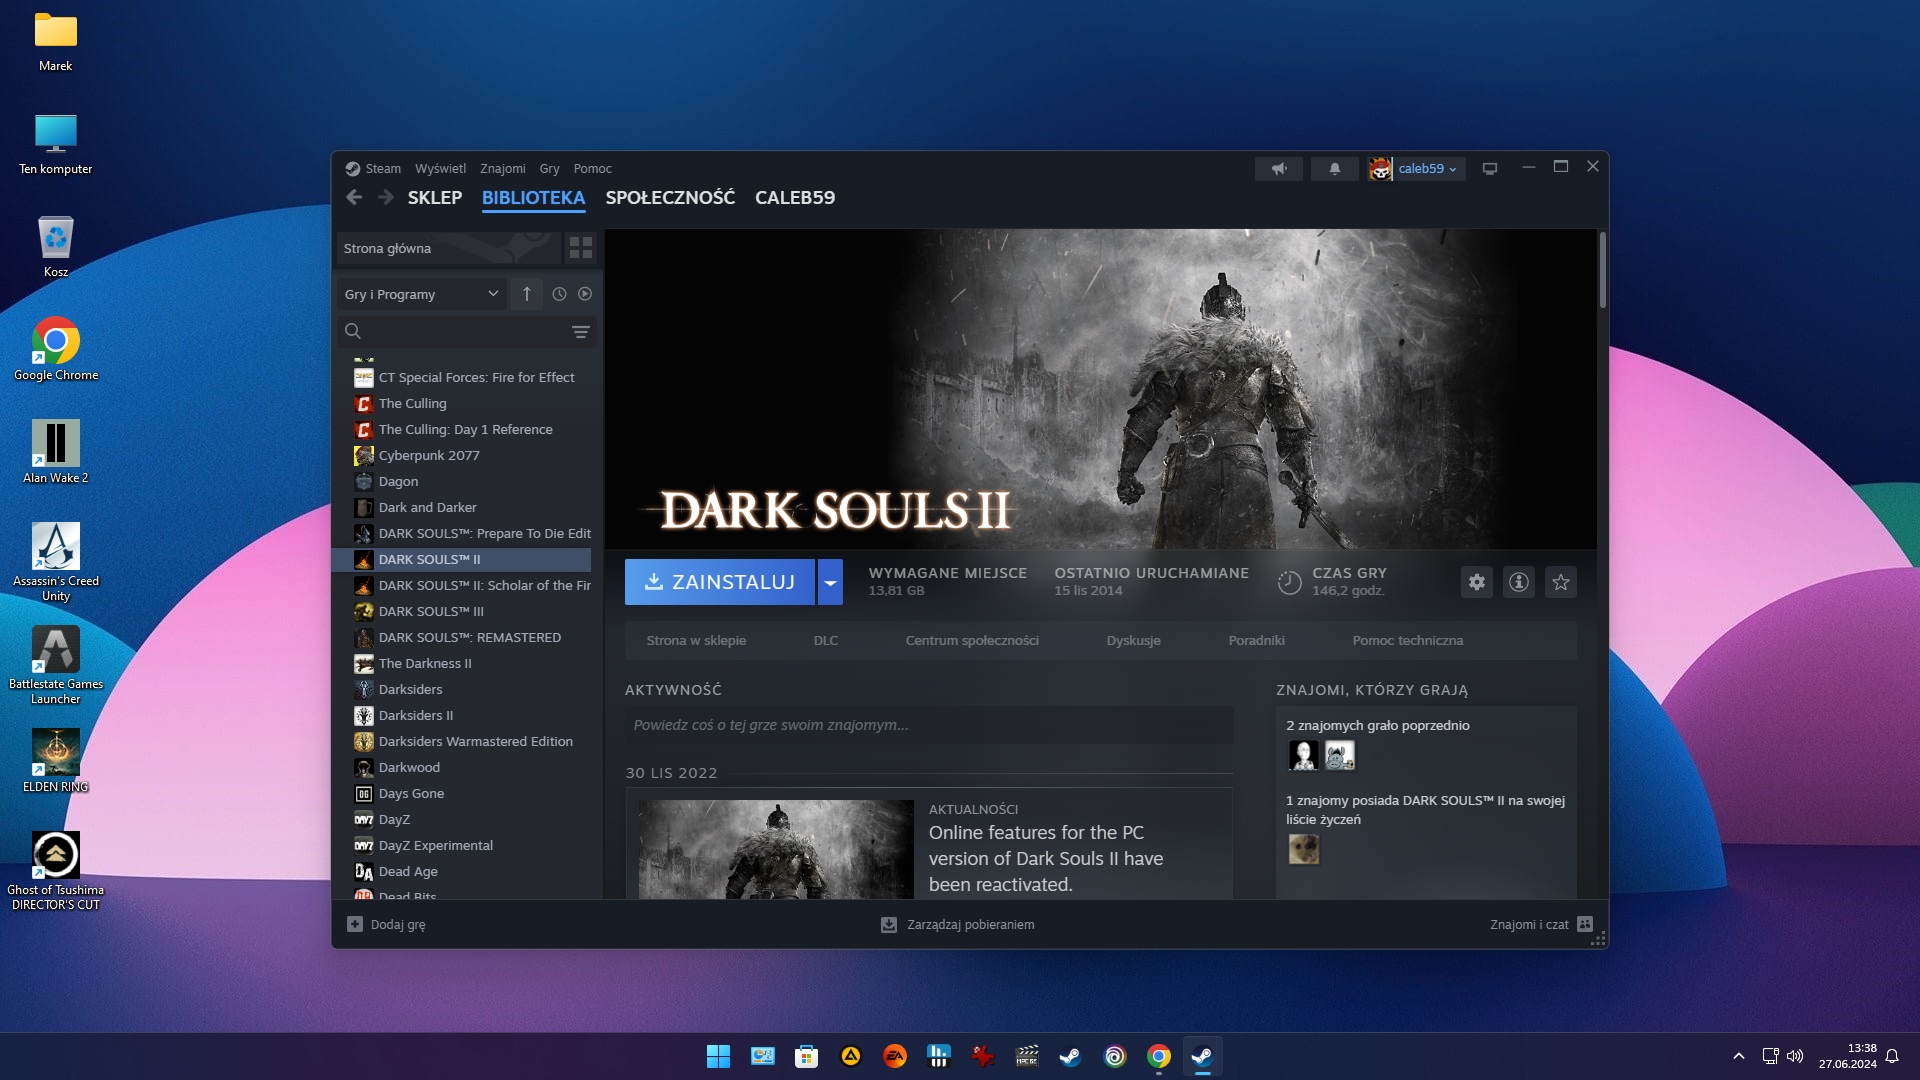Switch to Big Picture mode icon

coord(1490,169)
